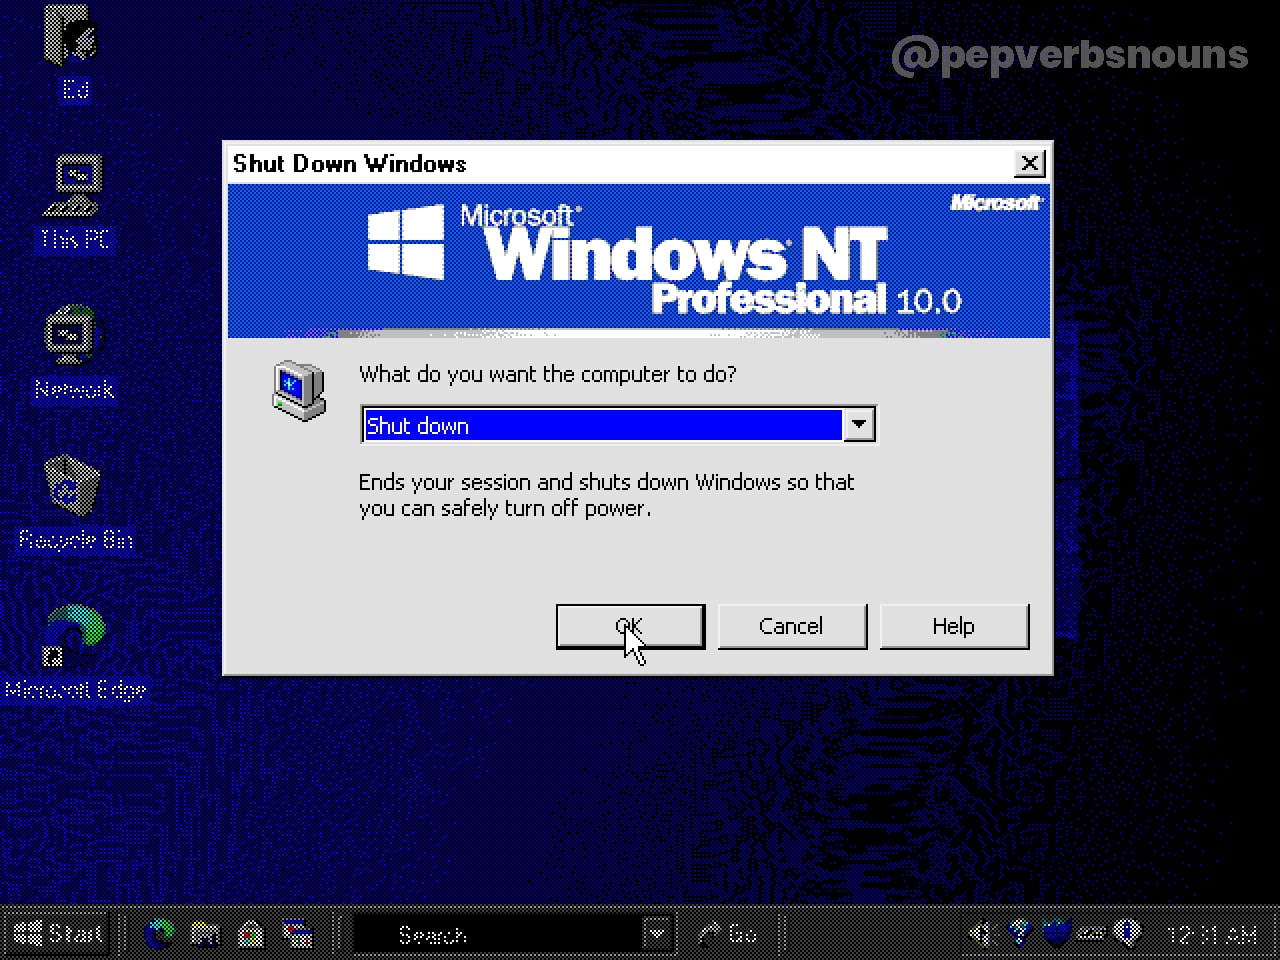
Task: Open the network tray icon
Action: pos(1019,934)
